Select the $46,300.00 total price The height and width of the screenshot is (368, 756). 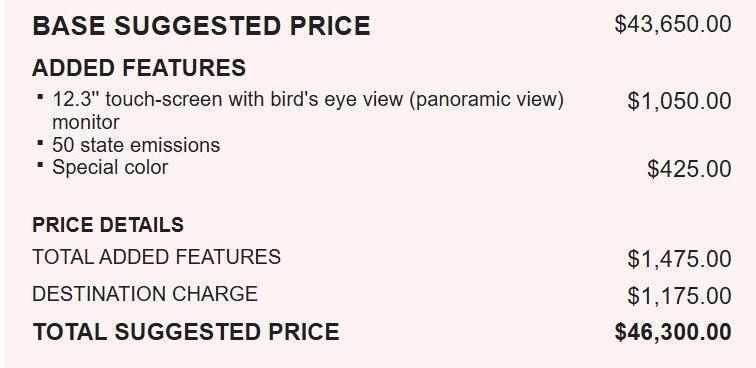tap(673, 332)
